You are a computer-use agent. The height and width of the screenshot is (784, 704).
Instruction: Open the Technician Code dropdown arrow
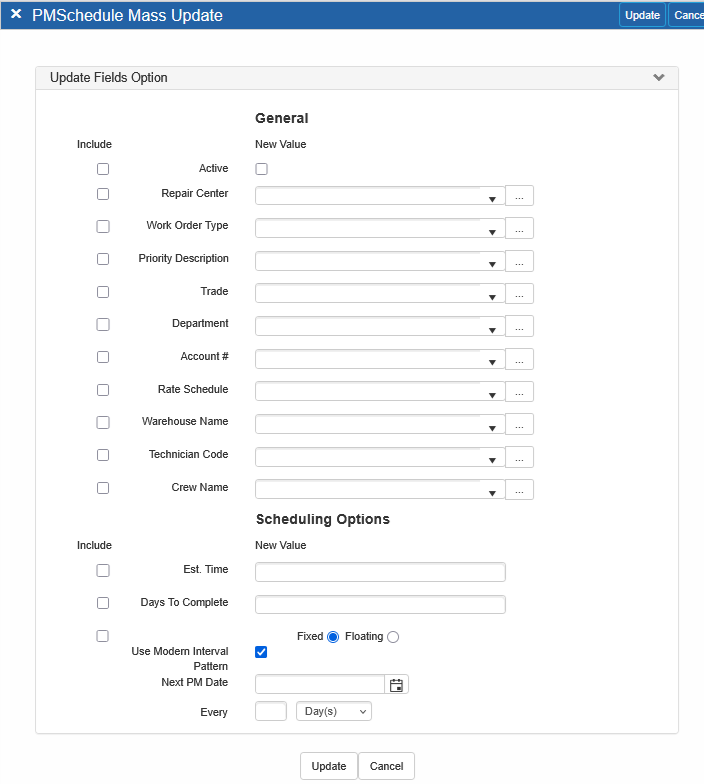point(492,461)
